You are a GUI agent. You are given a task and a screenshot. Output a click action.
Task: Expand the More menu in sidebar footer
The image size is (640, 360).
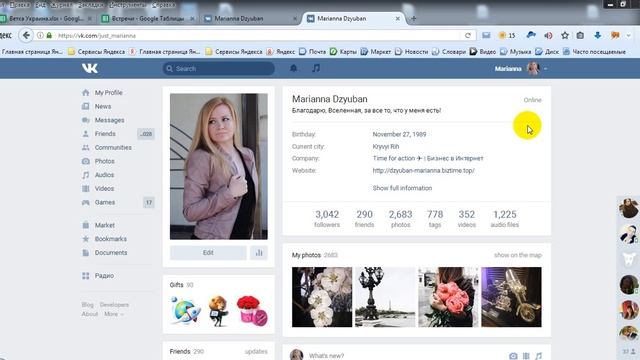[x=113, y=314]
